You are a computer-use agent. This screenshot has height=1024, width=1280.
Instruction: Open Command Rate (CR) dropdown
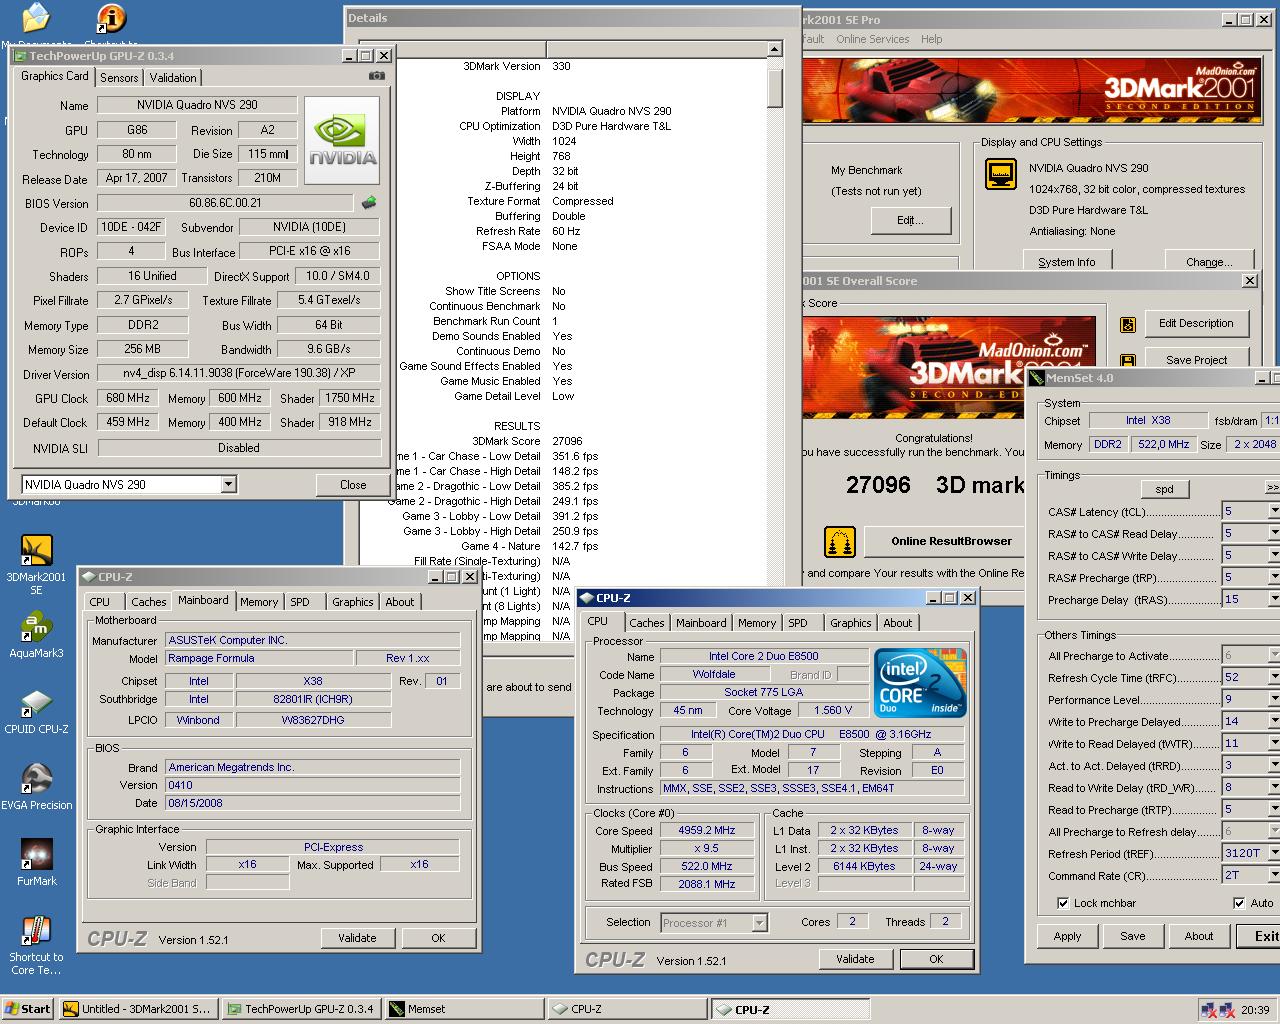(1273, 875)
